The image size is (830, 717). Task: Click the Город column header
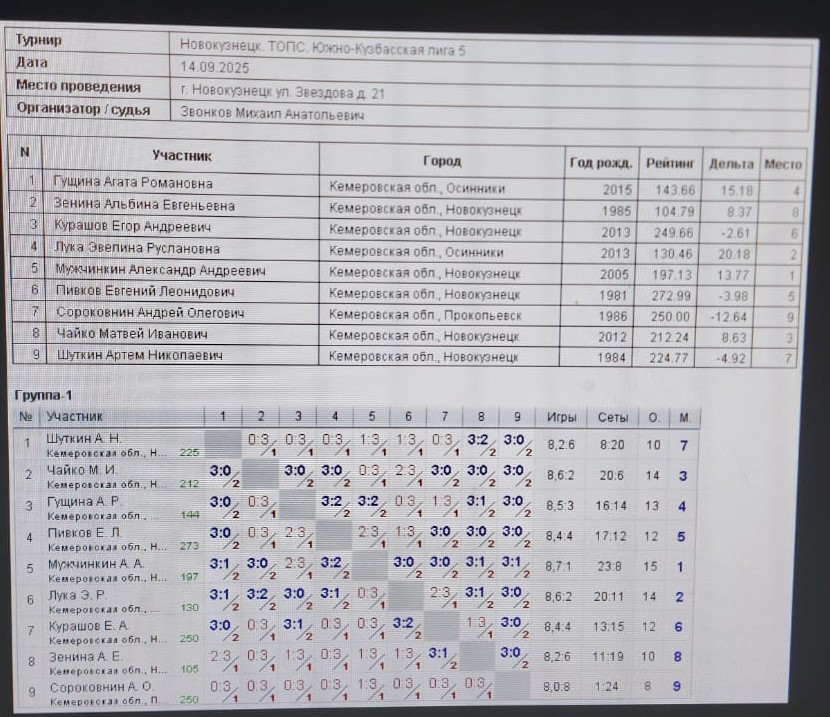(441, 160)
